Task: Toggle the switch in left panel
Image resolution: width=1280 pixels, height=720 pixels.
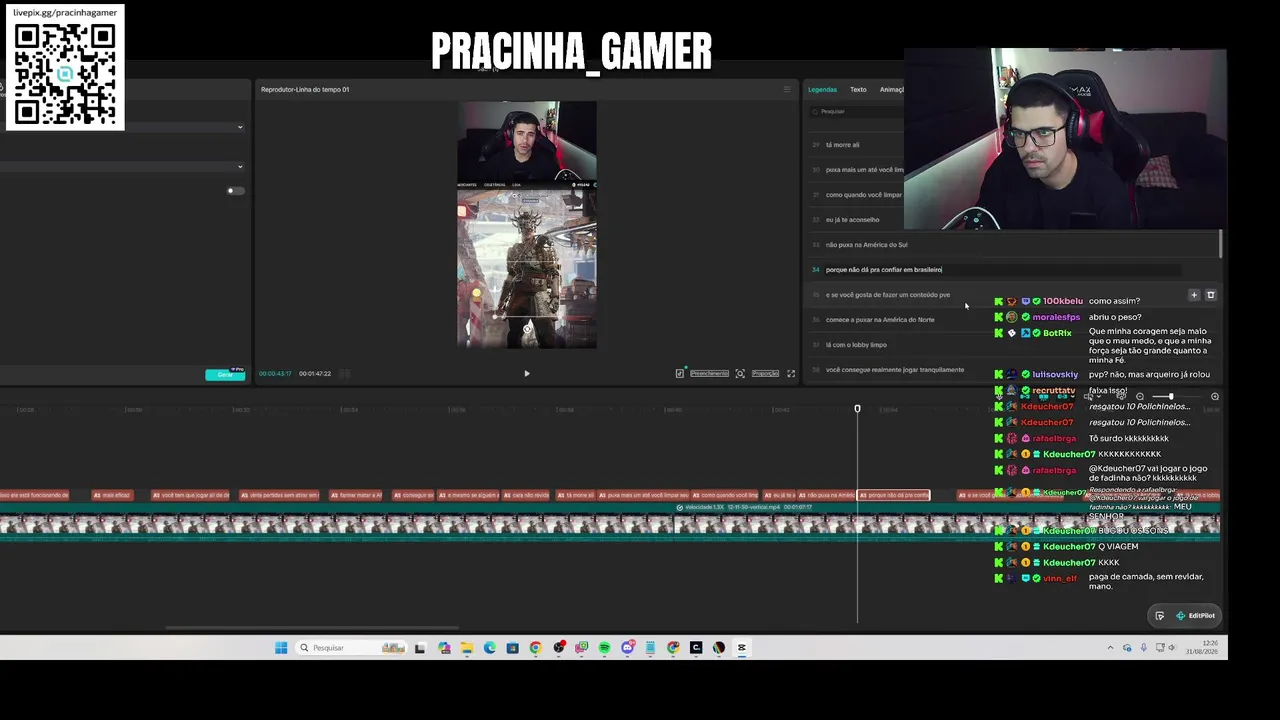Action: [x=235, y=191]
